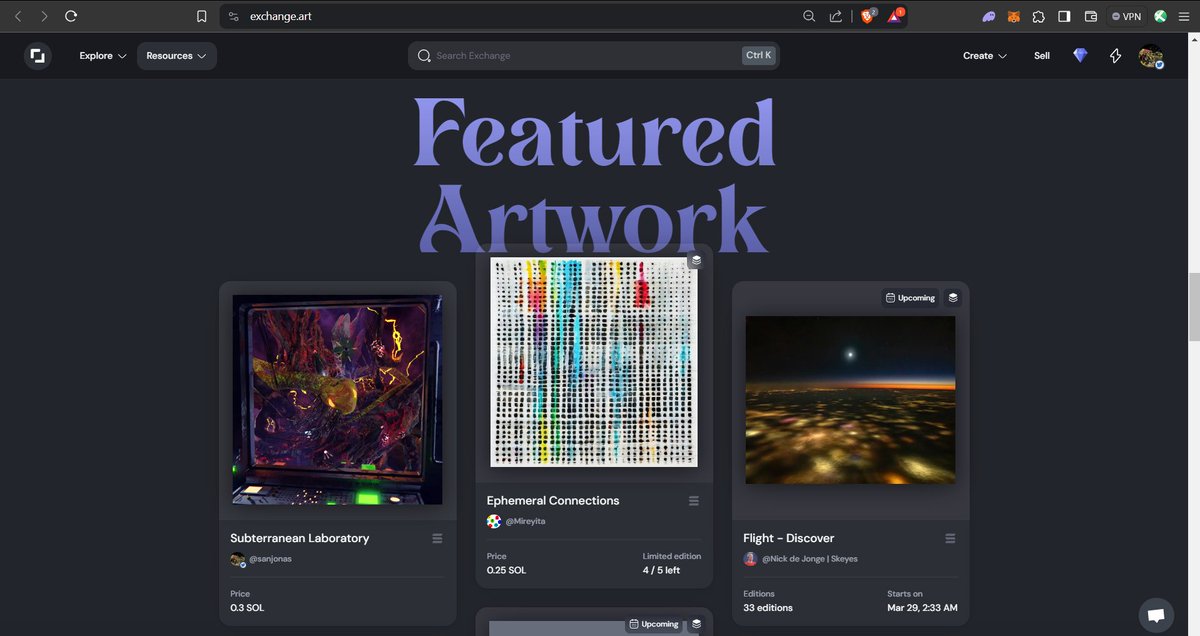
Task: Open the Brave Wallet icon
Action: click(x=1090, y=16)
